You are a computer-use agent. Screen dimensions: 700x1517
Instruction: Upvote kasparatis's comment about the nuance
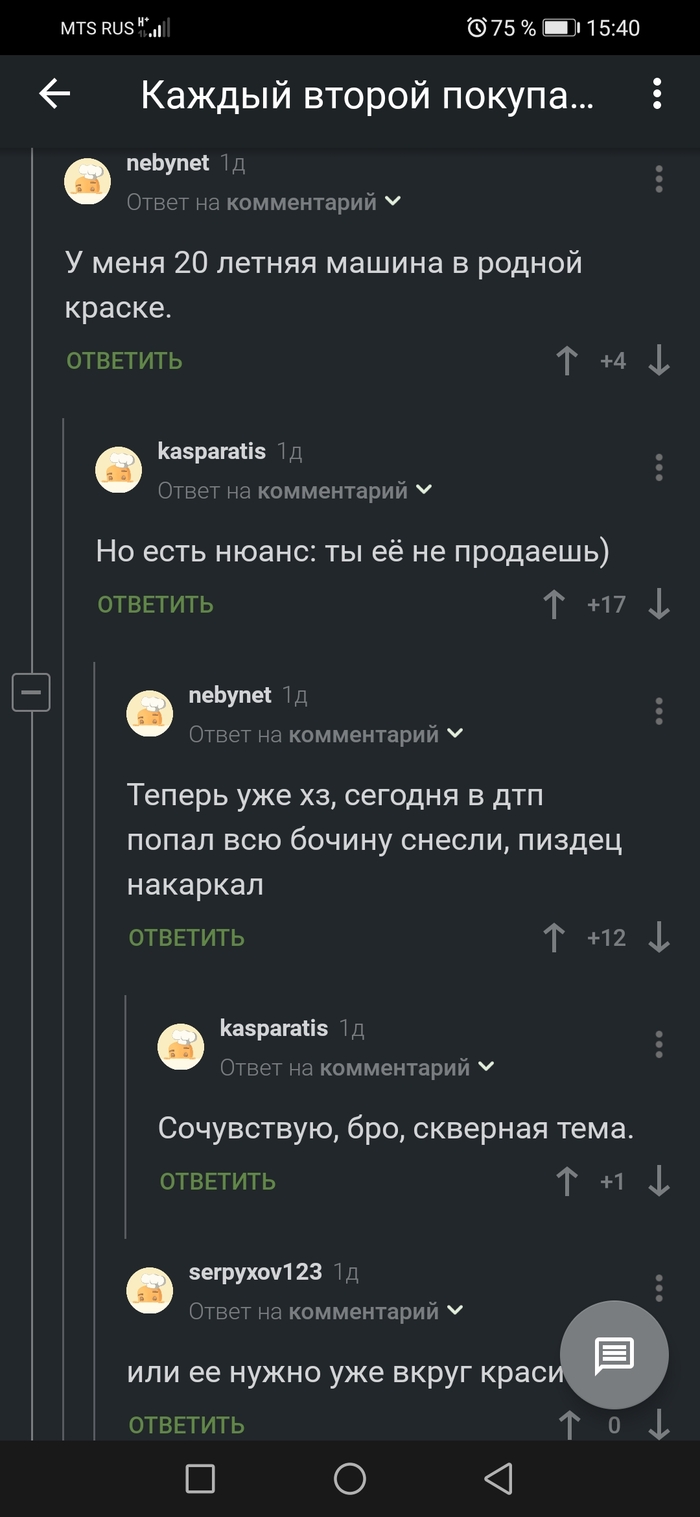[x=554, y=605]
